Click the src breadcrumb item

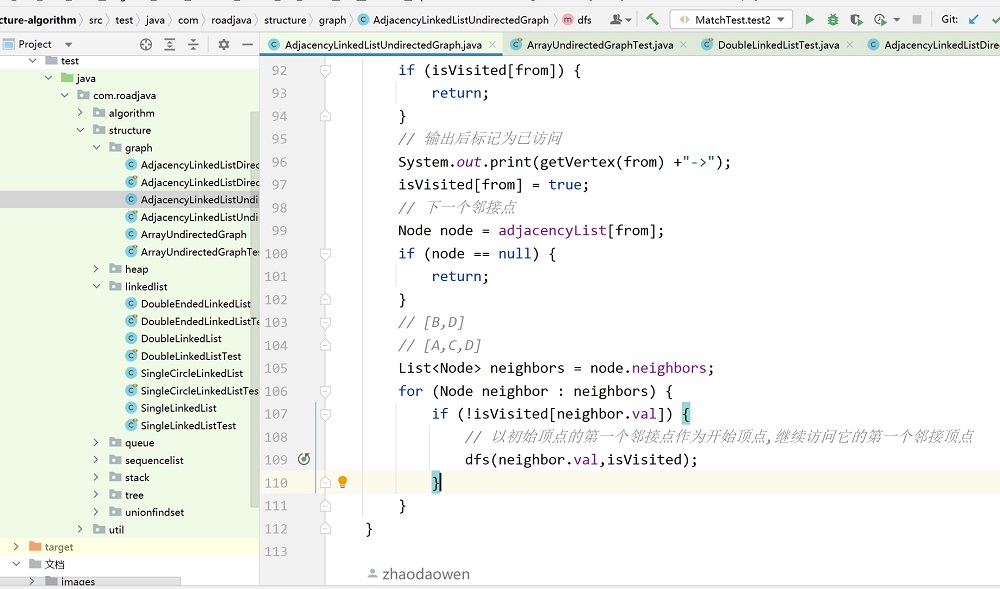96,20
